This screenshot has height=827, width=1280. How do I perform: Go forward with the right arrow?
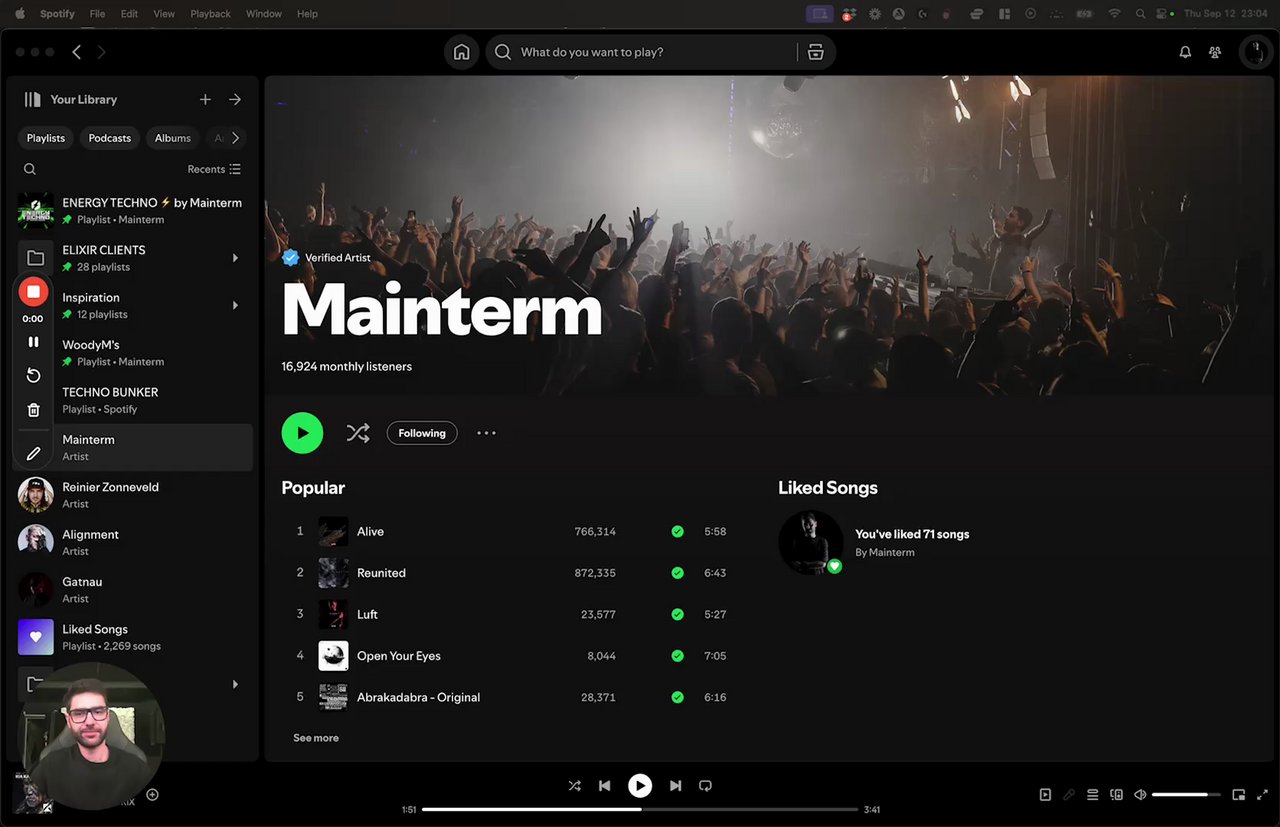[x=101, y=52]
